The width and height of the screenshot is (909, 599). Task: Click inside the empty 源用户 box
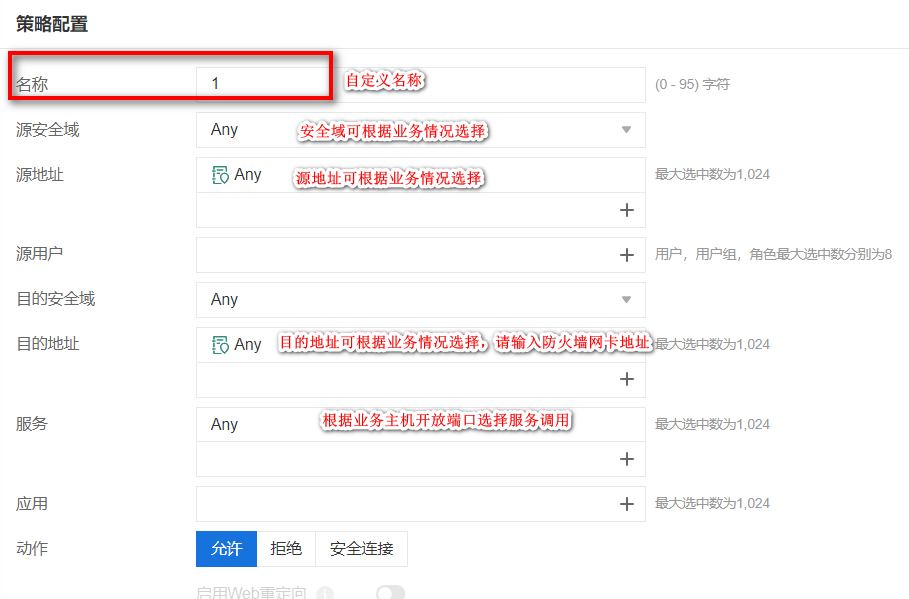pos(400,255)
